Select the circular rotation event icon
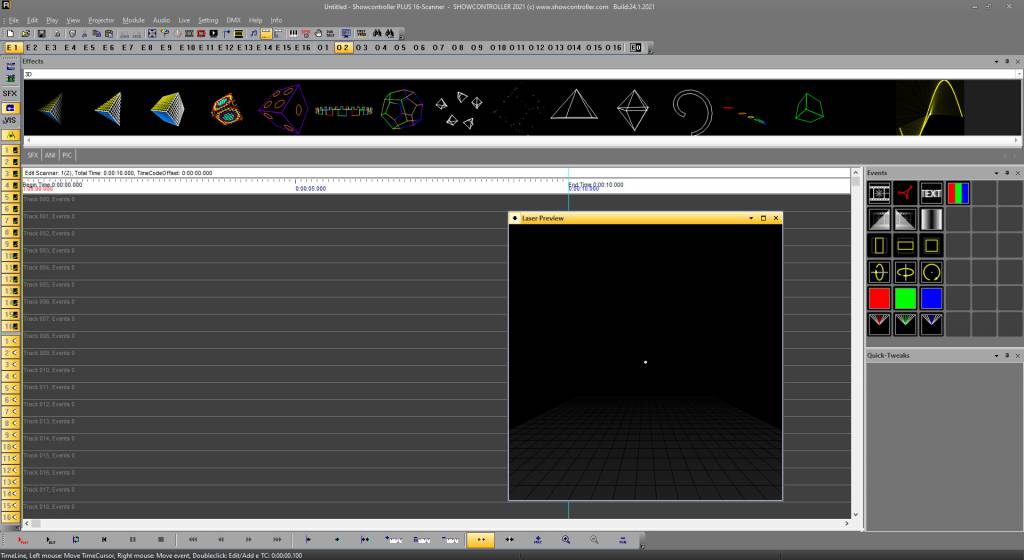The image size is (1024, 560). (x=931, y=272)
